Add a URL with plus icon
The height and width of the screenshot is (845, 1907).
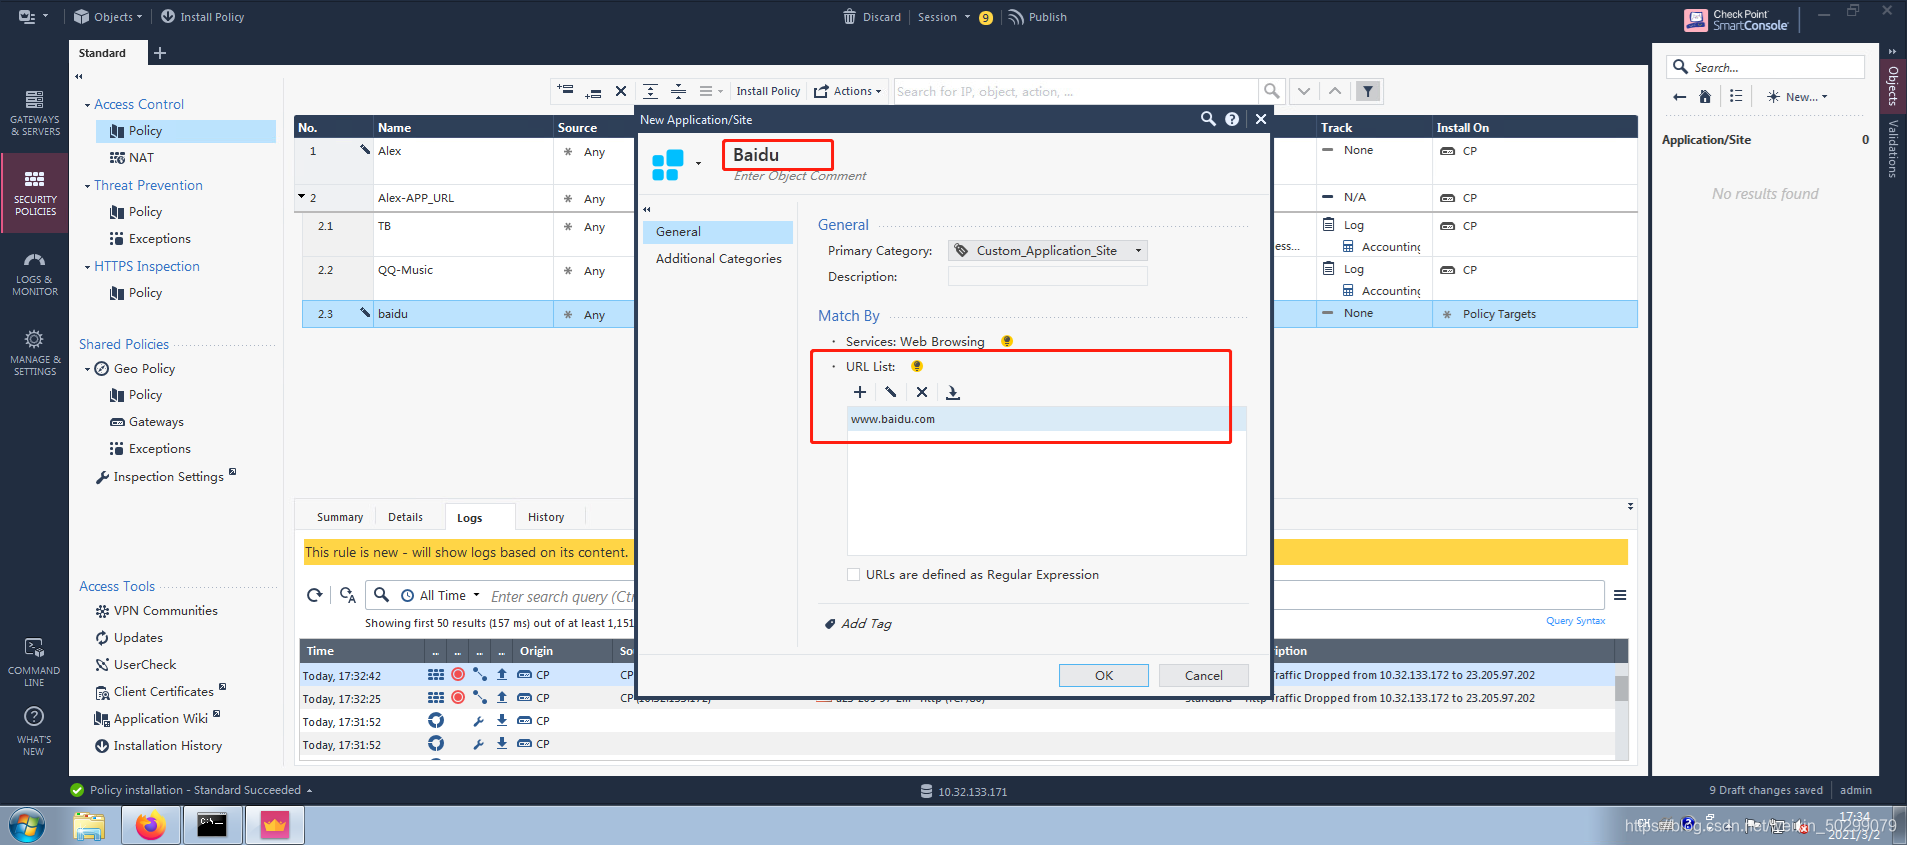tap(860, 392)
